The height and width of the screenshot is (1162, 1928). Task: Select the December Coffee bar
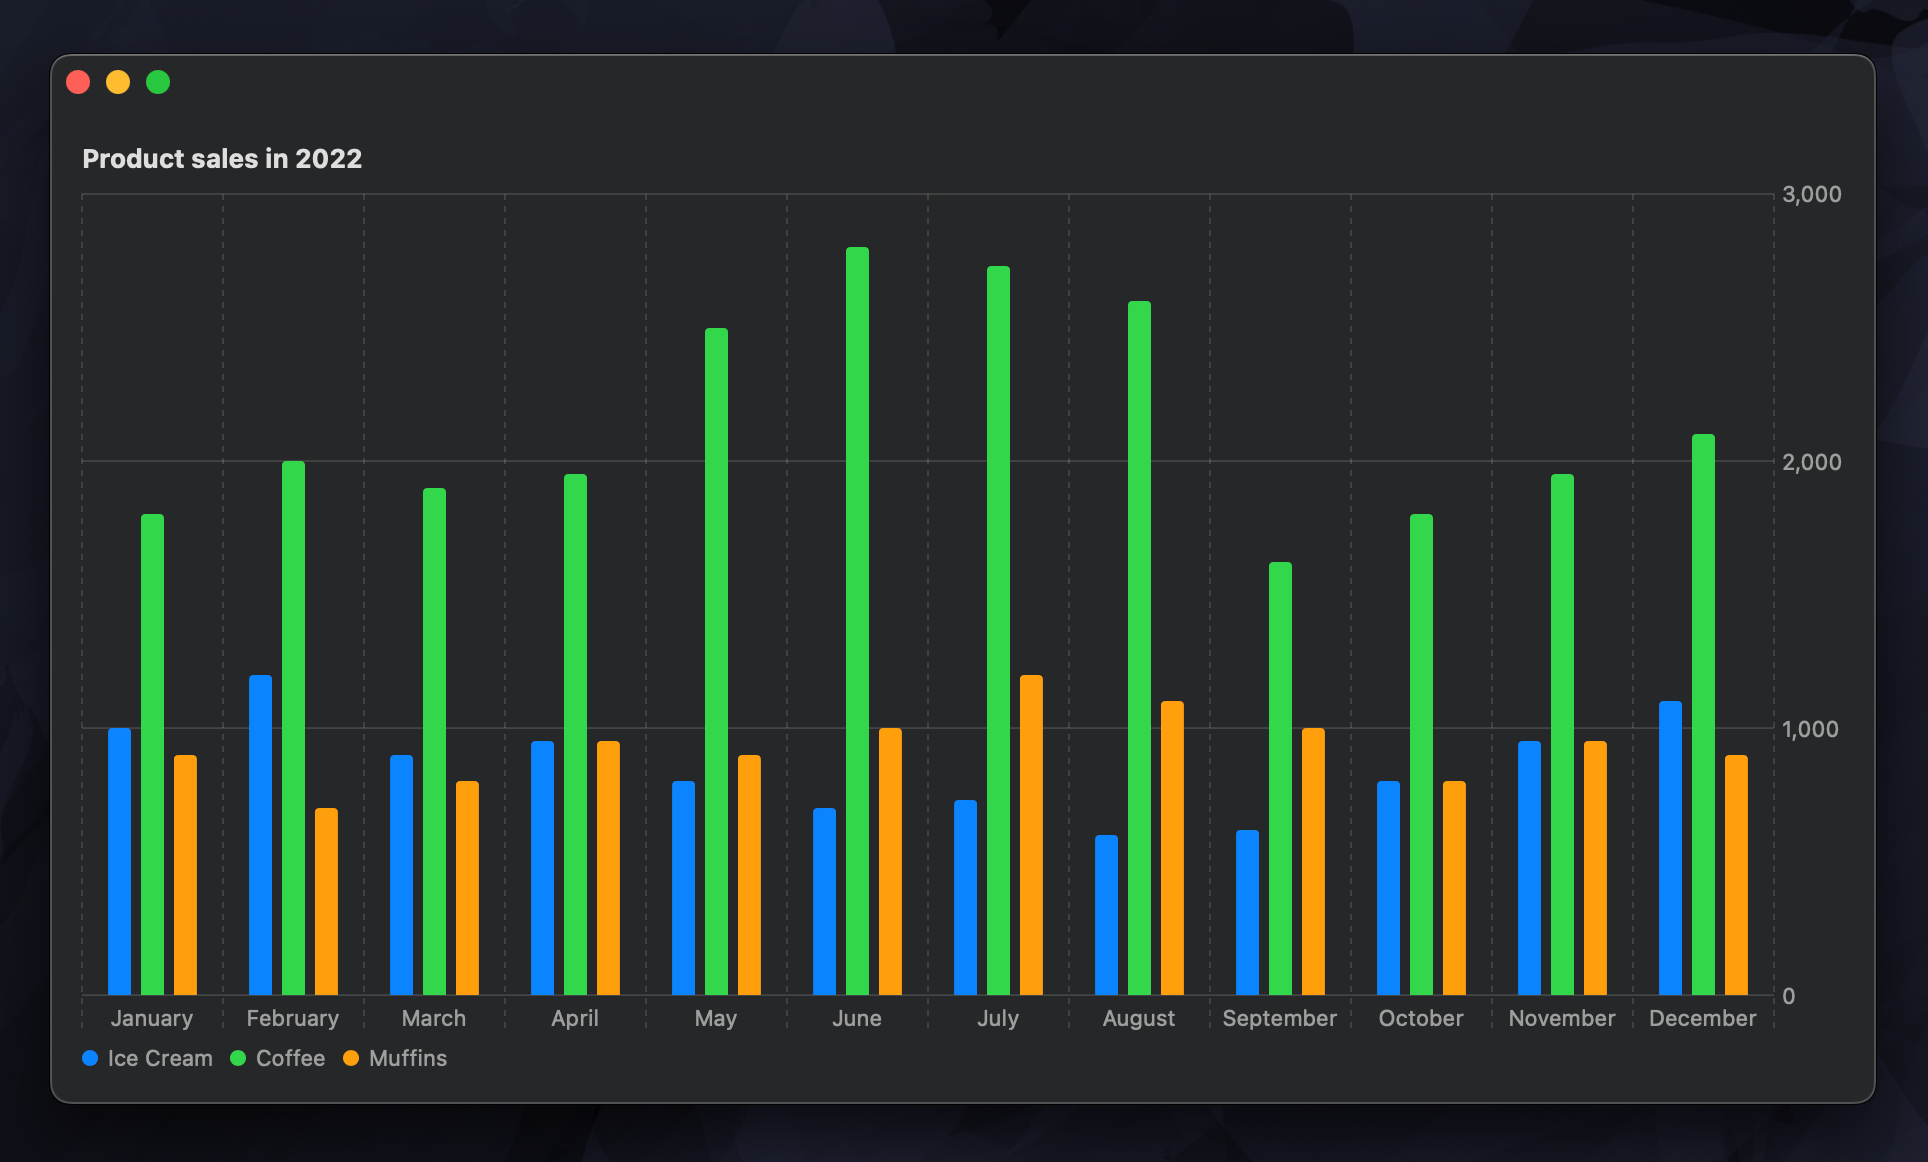(x=1702, y=700)
